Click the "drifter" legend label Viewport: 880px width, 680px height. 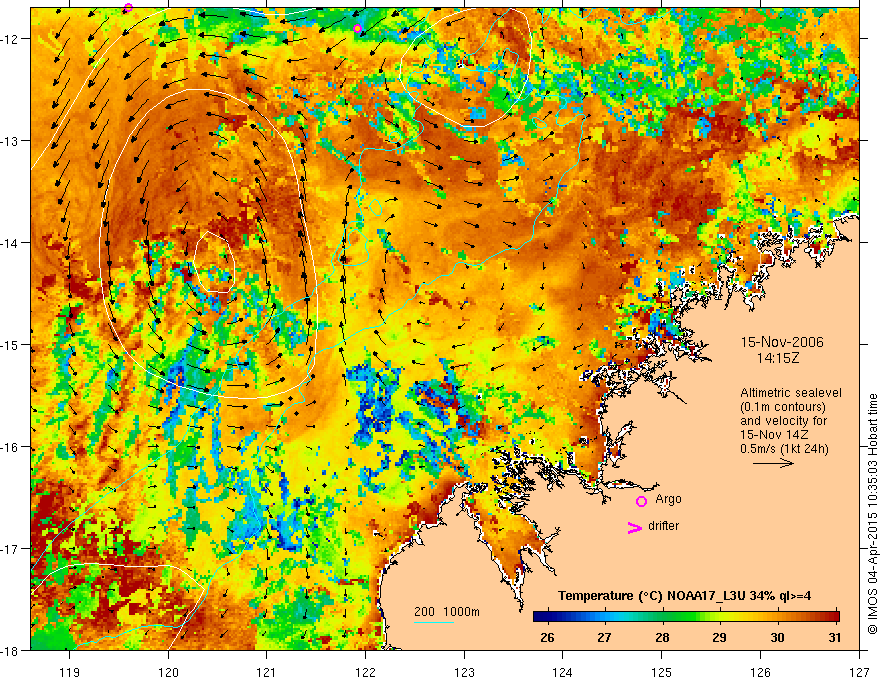click(x=663, y=526)
